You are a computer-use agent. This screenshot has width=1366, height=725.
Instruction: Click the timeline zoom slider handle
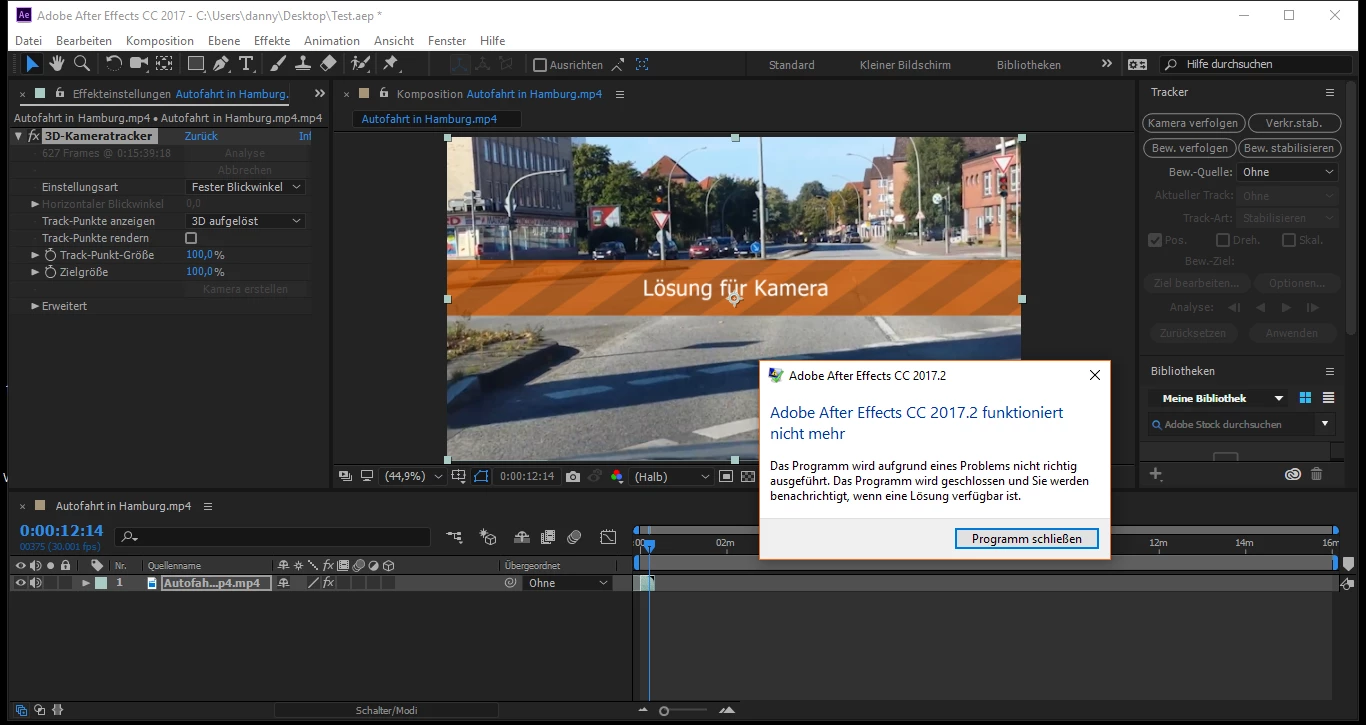tap(664, 711)
